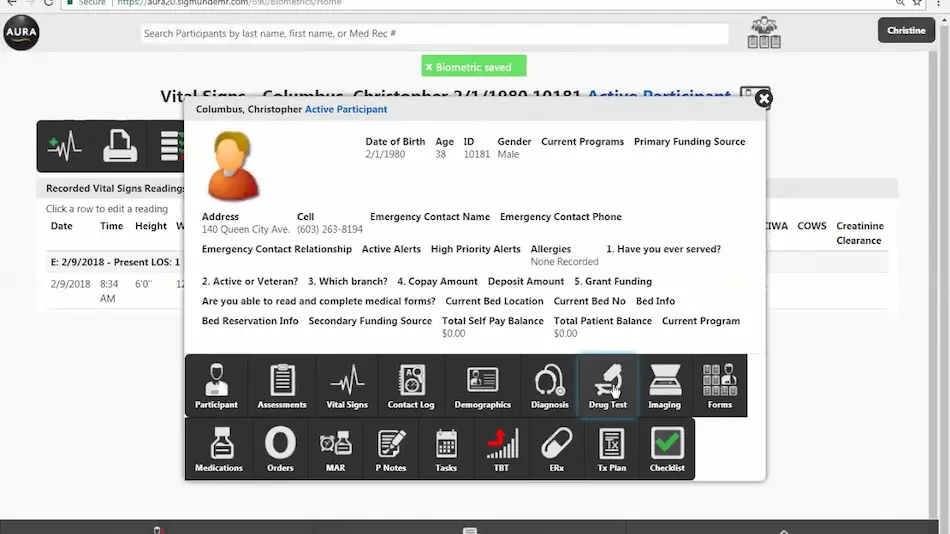Open the Medications bottle icon
Image resolution: width=950 pixels, height=534 pixels.
(x=219, y=449)
